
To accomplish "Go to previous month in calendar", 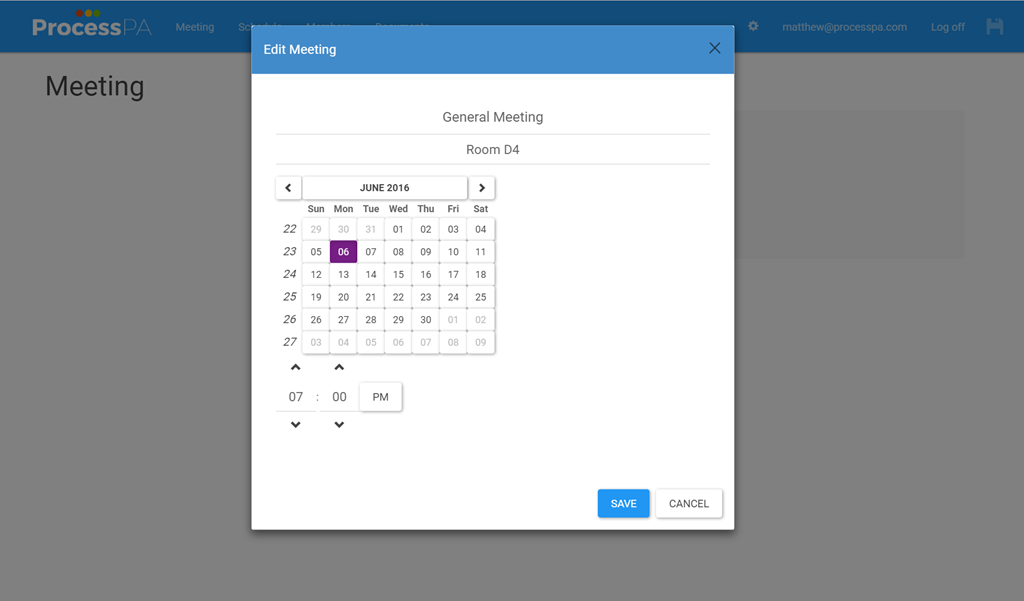I will 288,188.
